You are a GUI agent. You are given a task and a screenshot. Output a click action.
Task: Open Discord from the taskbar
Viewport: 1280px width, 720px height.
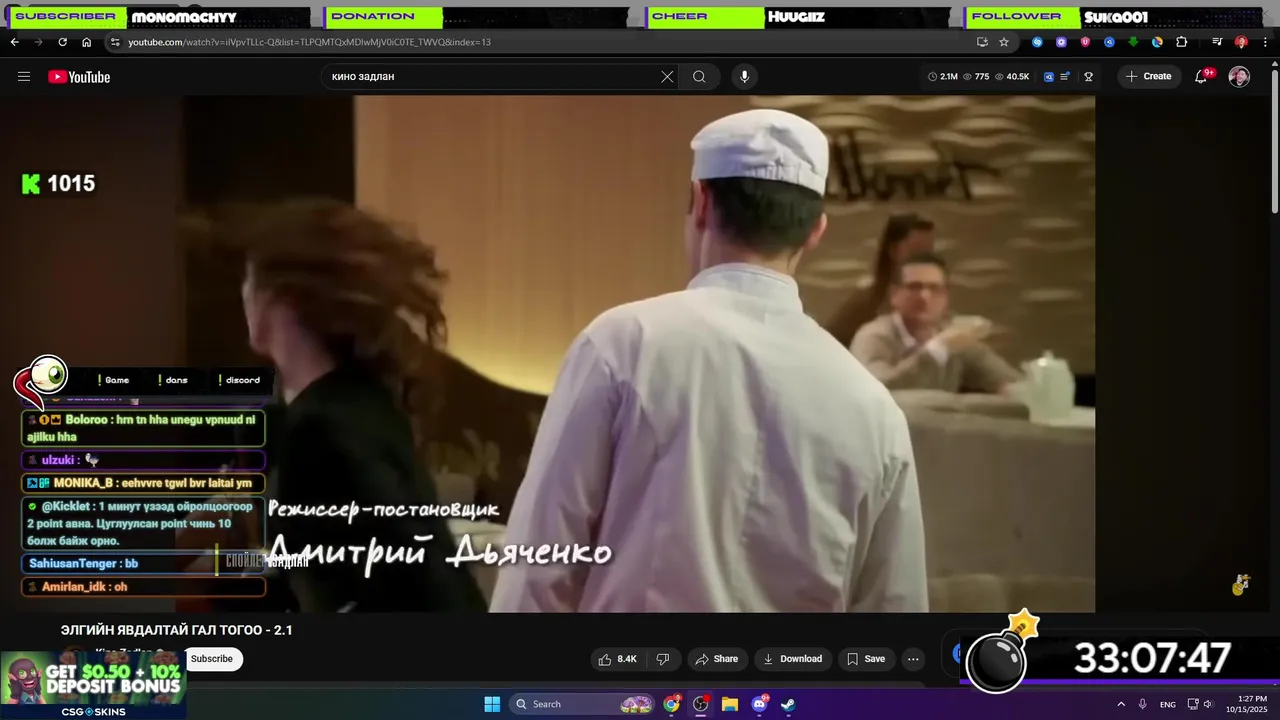pos(759,704)
